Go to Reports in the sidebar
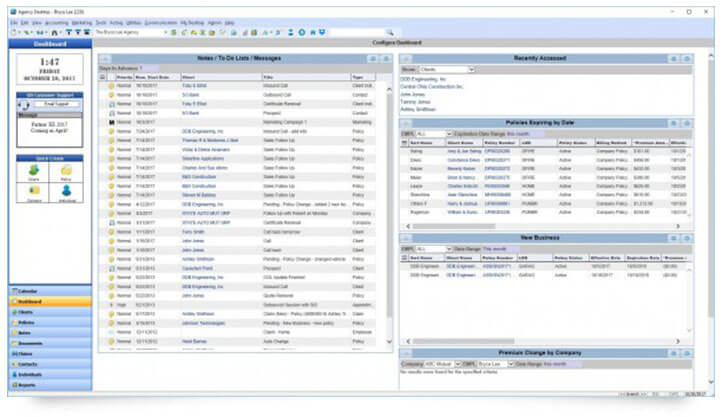Screen dimensions: 725x417 (50, 385)
